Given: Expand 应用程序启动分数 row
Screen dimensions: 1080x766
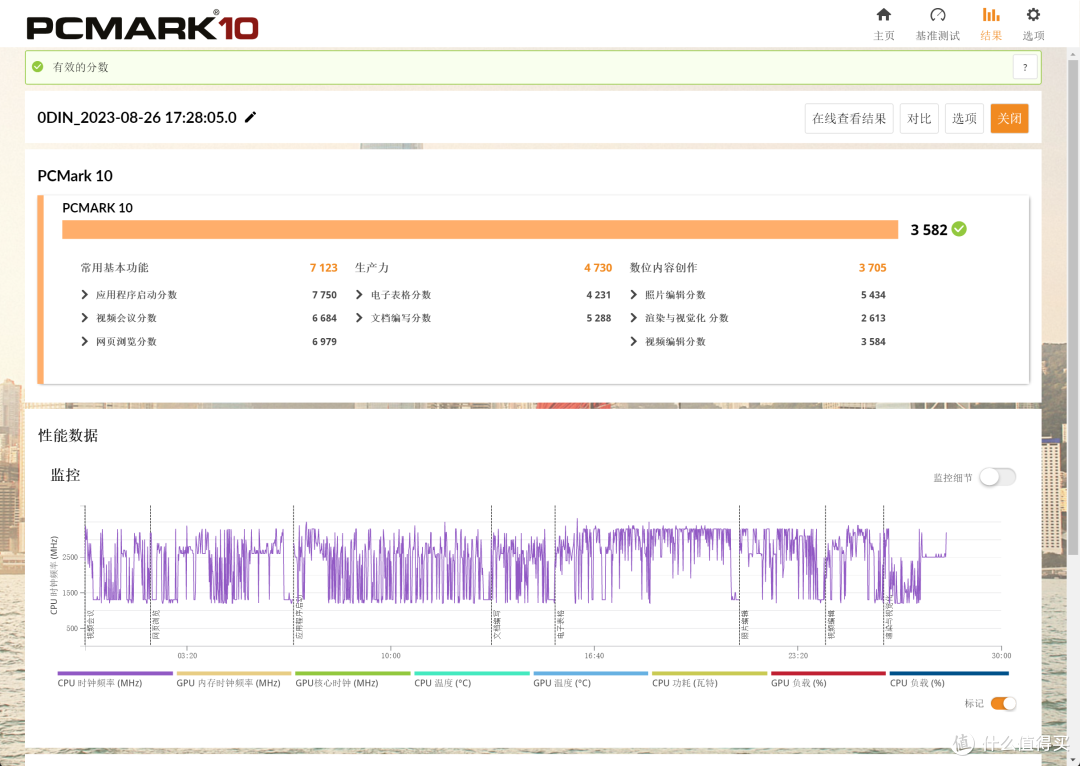Looking at the screenshot, I should pyautogui.click(x=85, y=295).
